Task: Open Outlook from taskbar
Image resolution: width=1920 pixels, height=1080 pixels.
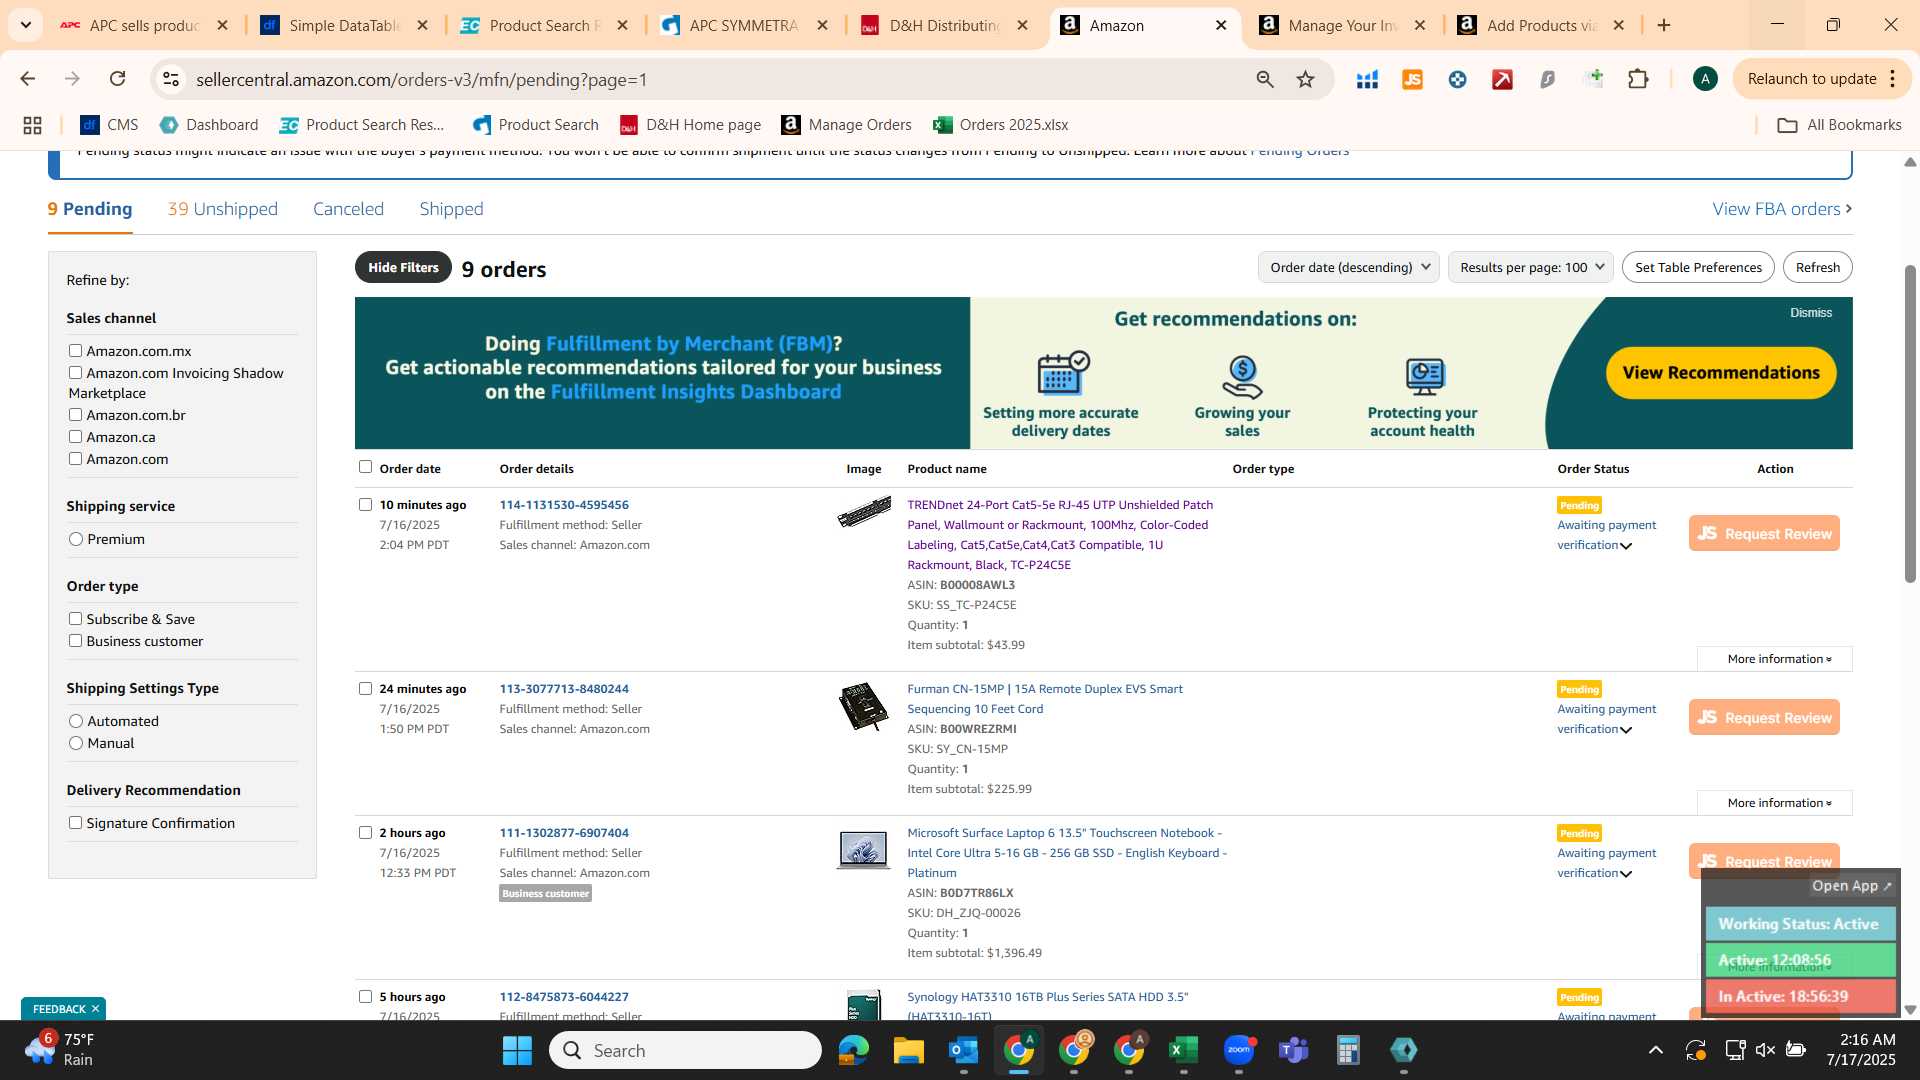Action: (963, 1050)
